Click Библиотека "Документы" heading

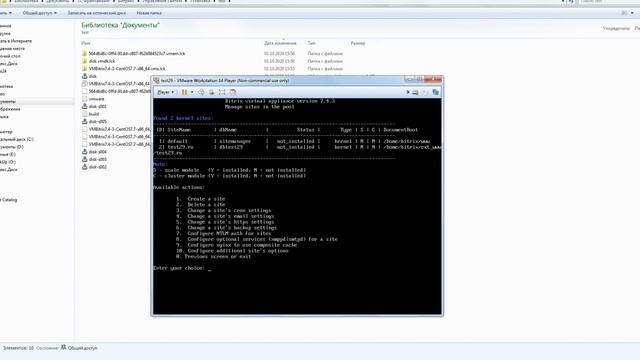point(120,25)
